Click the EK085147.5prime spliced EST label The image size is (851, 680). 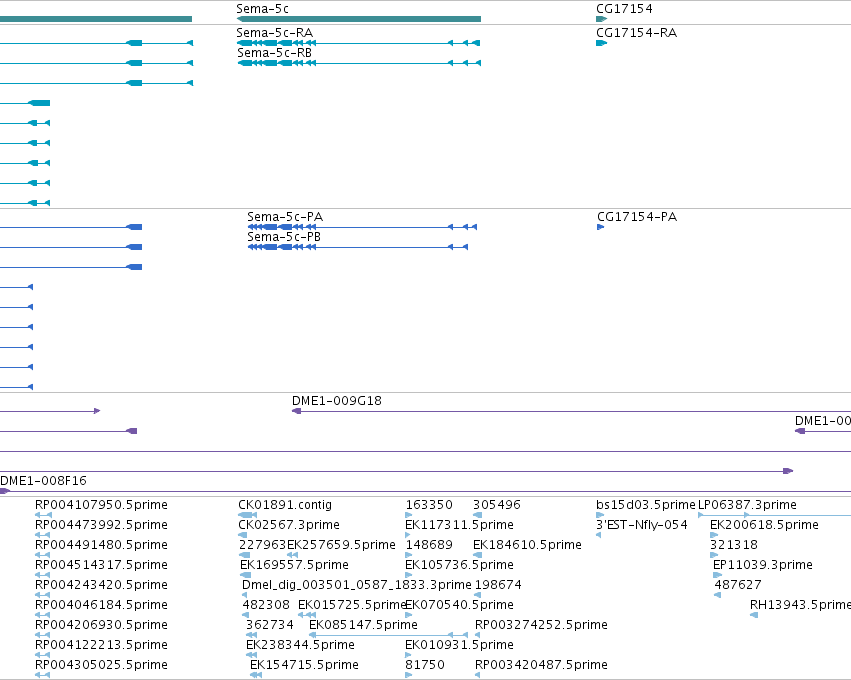pyautogui.click(x=363, y=625)
